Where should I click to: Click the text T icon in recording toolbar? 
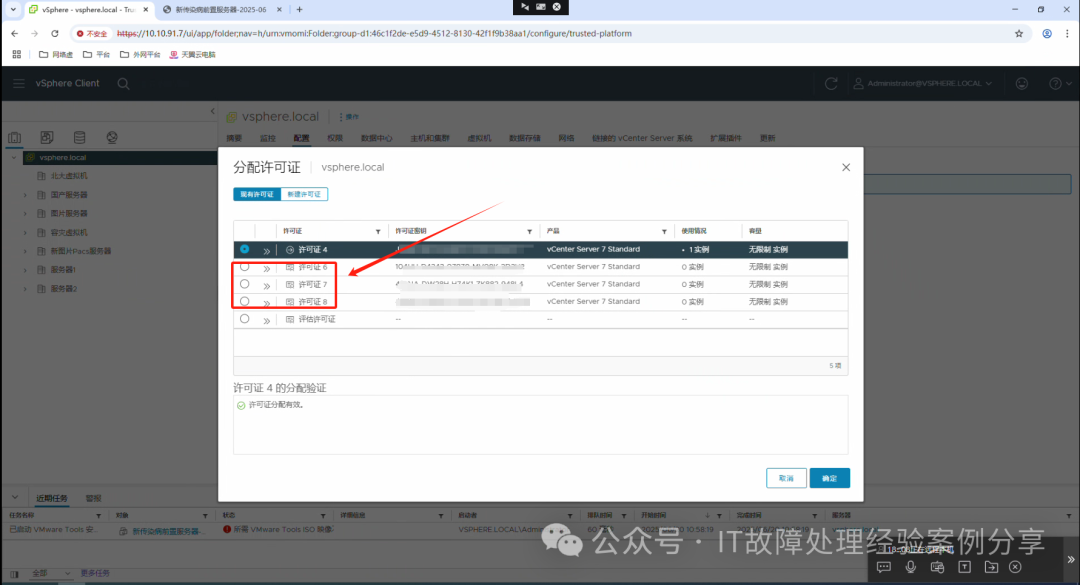pyautogui.click(x=964, y=566)
